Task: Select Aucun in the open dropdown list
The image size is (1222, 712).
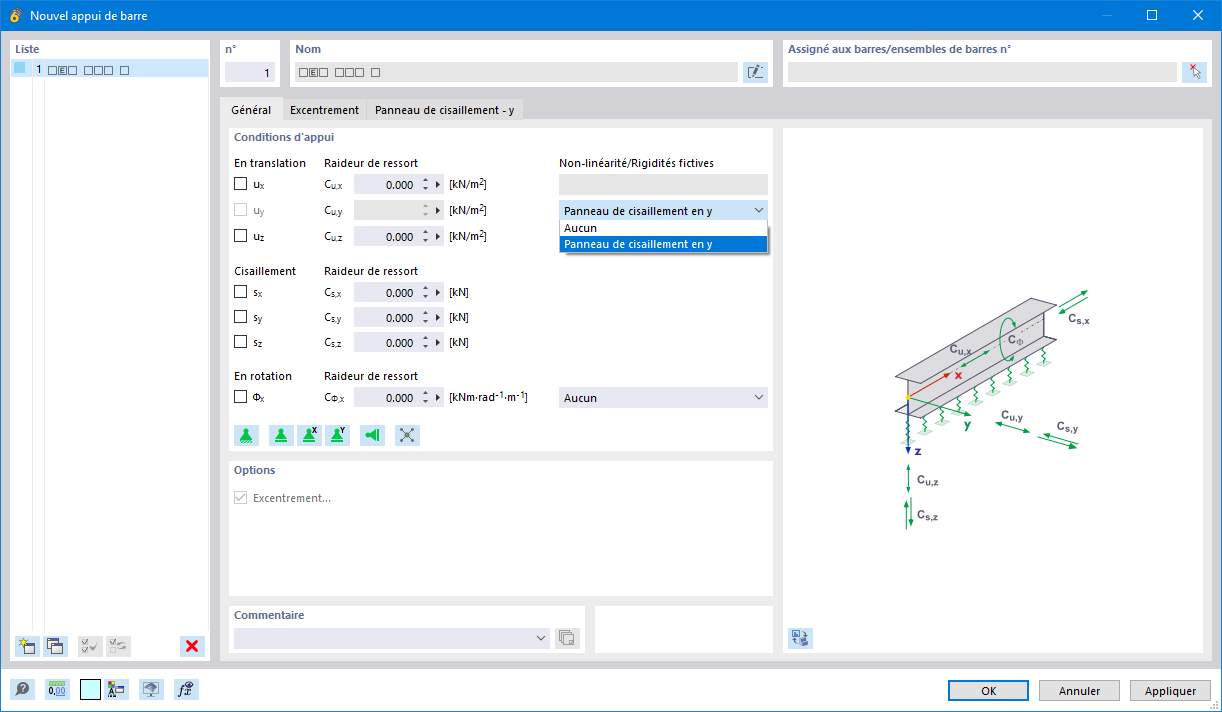Action: click(x=663, y=228)
